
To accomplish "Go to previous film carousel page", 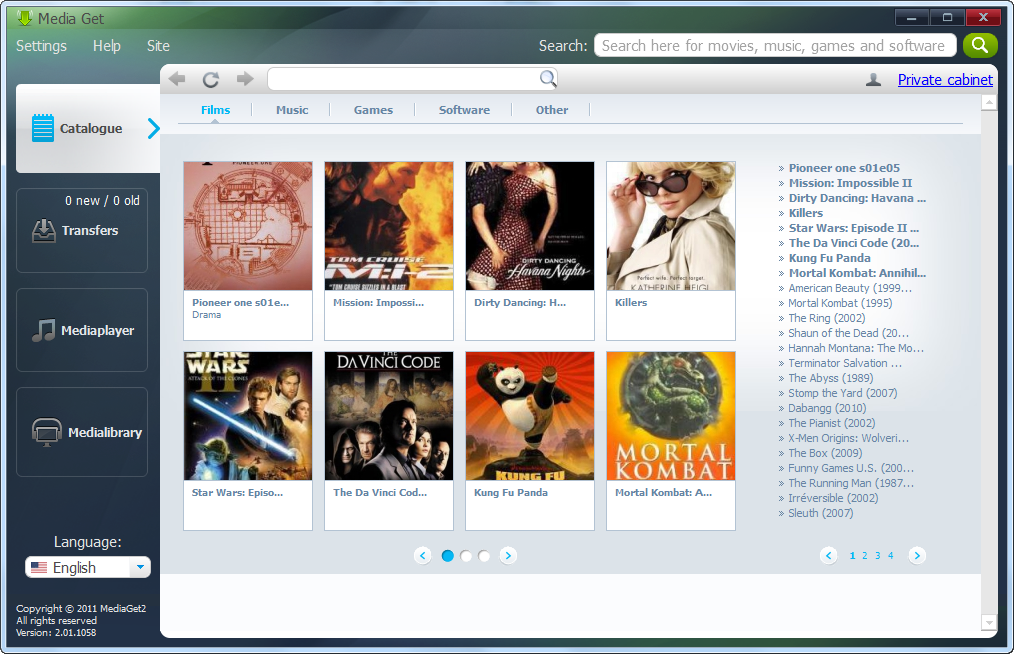I will click(423, 556).
